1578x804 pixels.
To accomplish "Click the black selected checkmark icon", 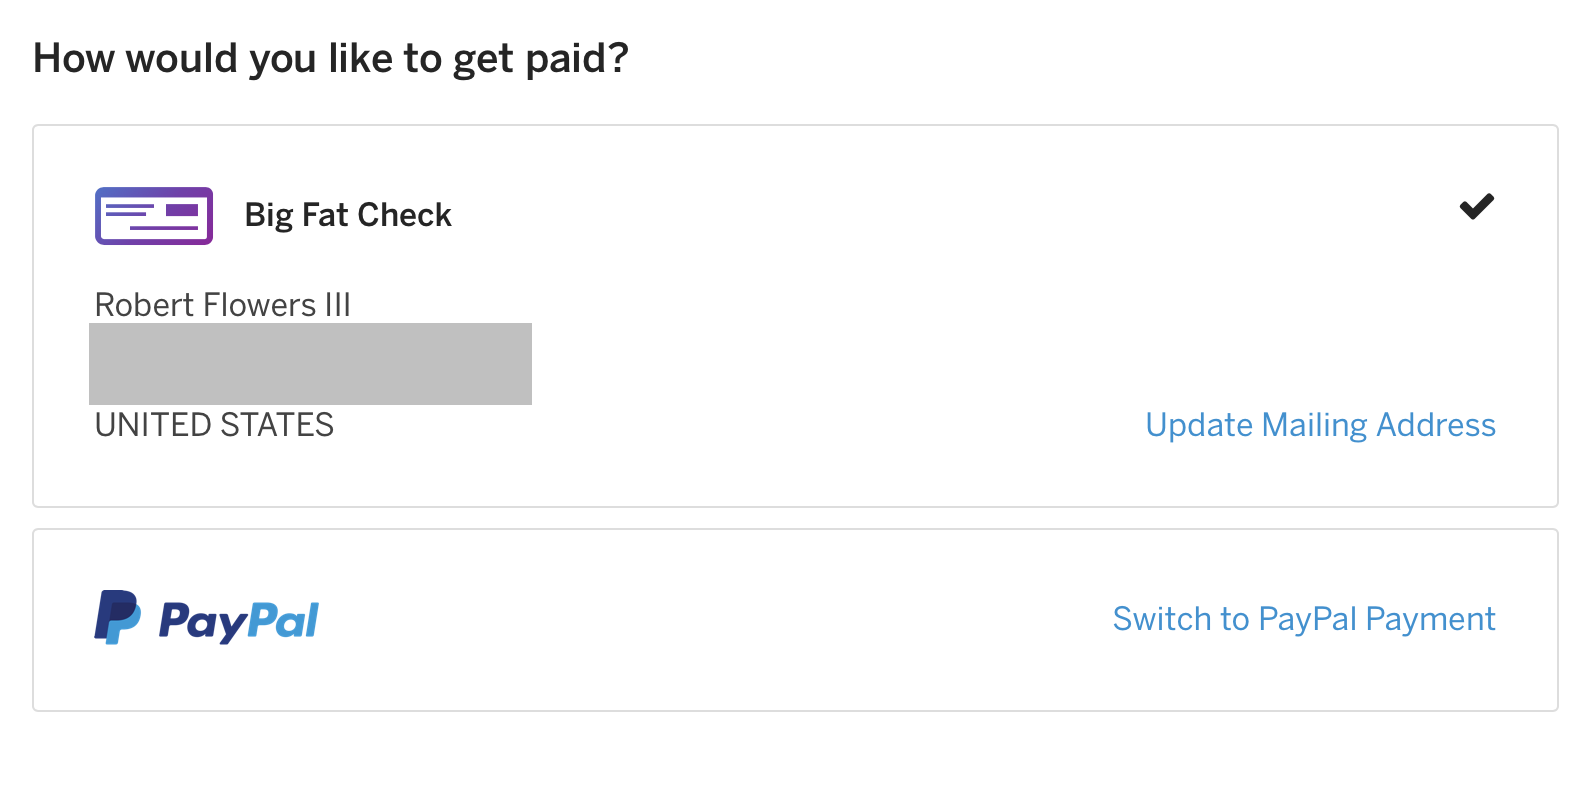I will [1476, 206].
